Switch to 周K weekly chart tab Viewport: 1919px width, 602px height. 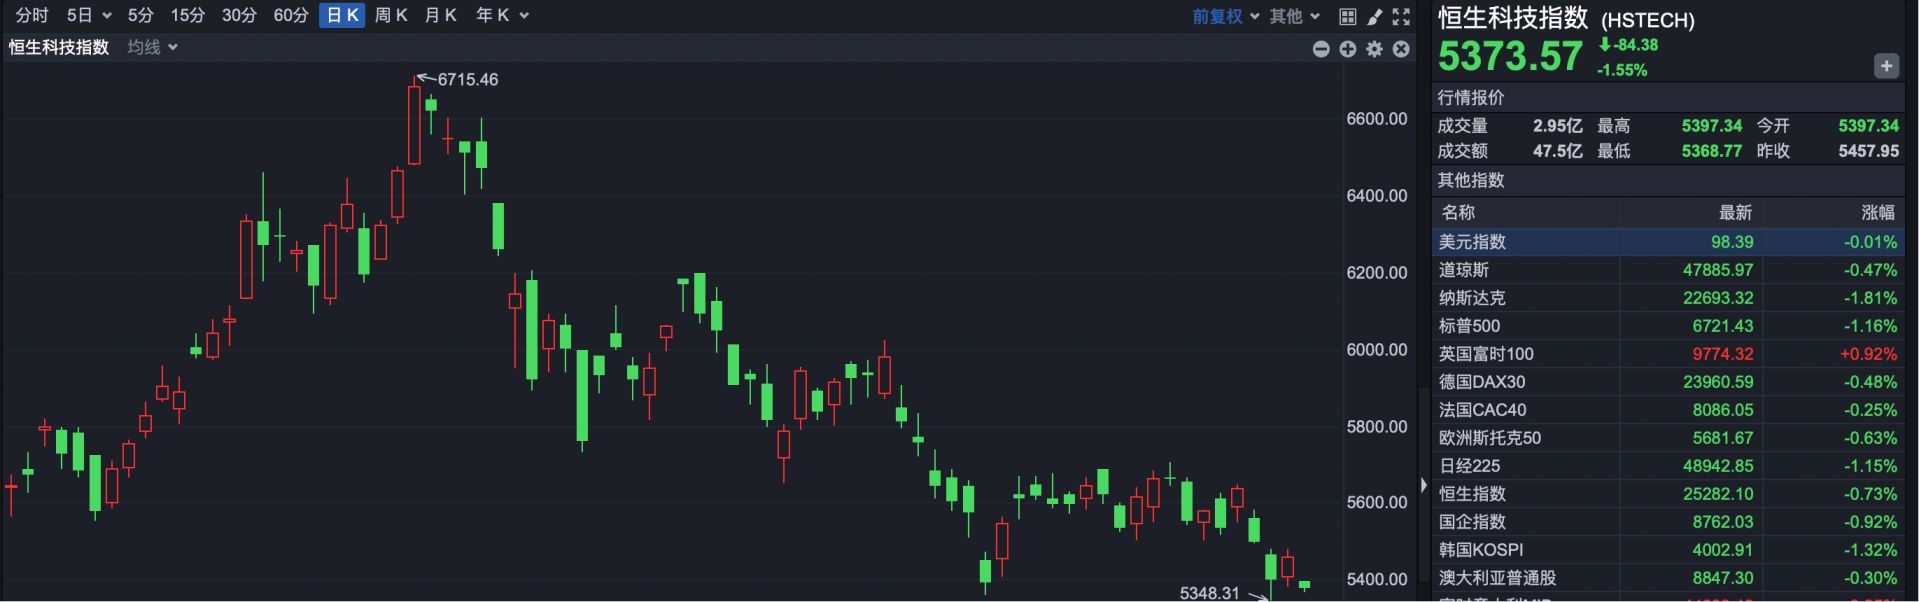(x=391, y=15)
